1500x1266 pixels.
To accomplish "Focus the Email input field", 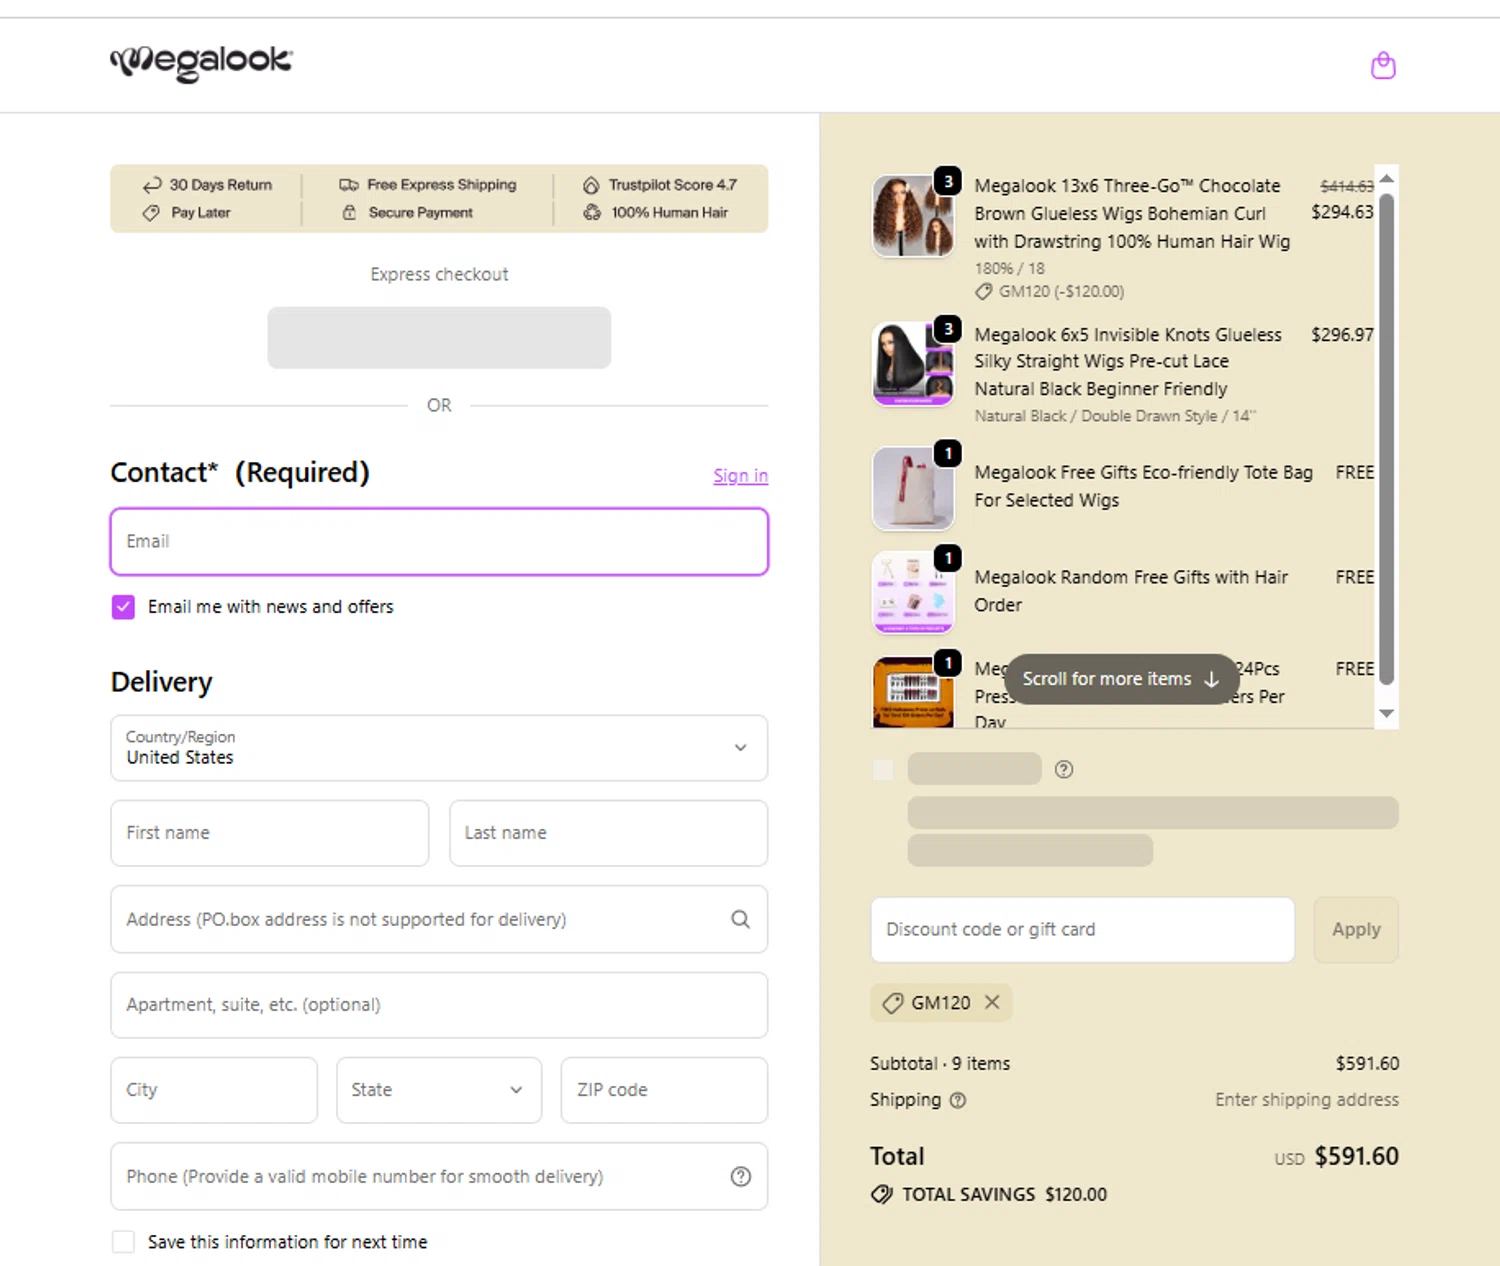I will tap(439, 541).
